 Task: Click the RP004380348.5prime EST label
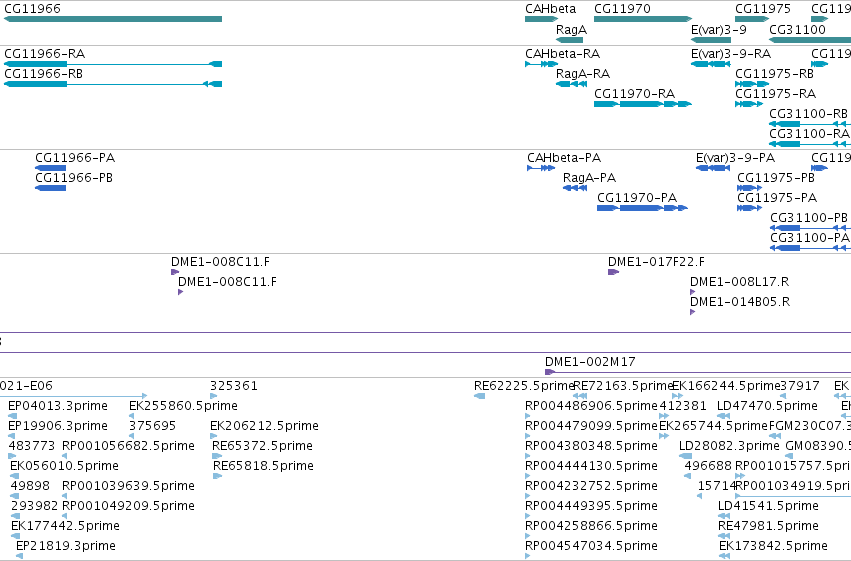click(x=591, y=447)
